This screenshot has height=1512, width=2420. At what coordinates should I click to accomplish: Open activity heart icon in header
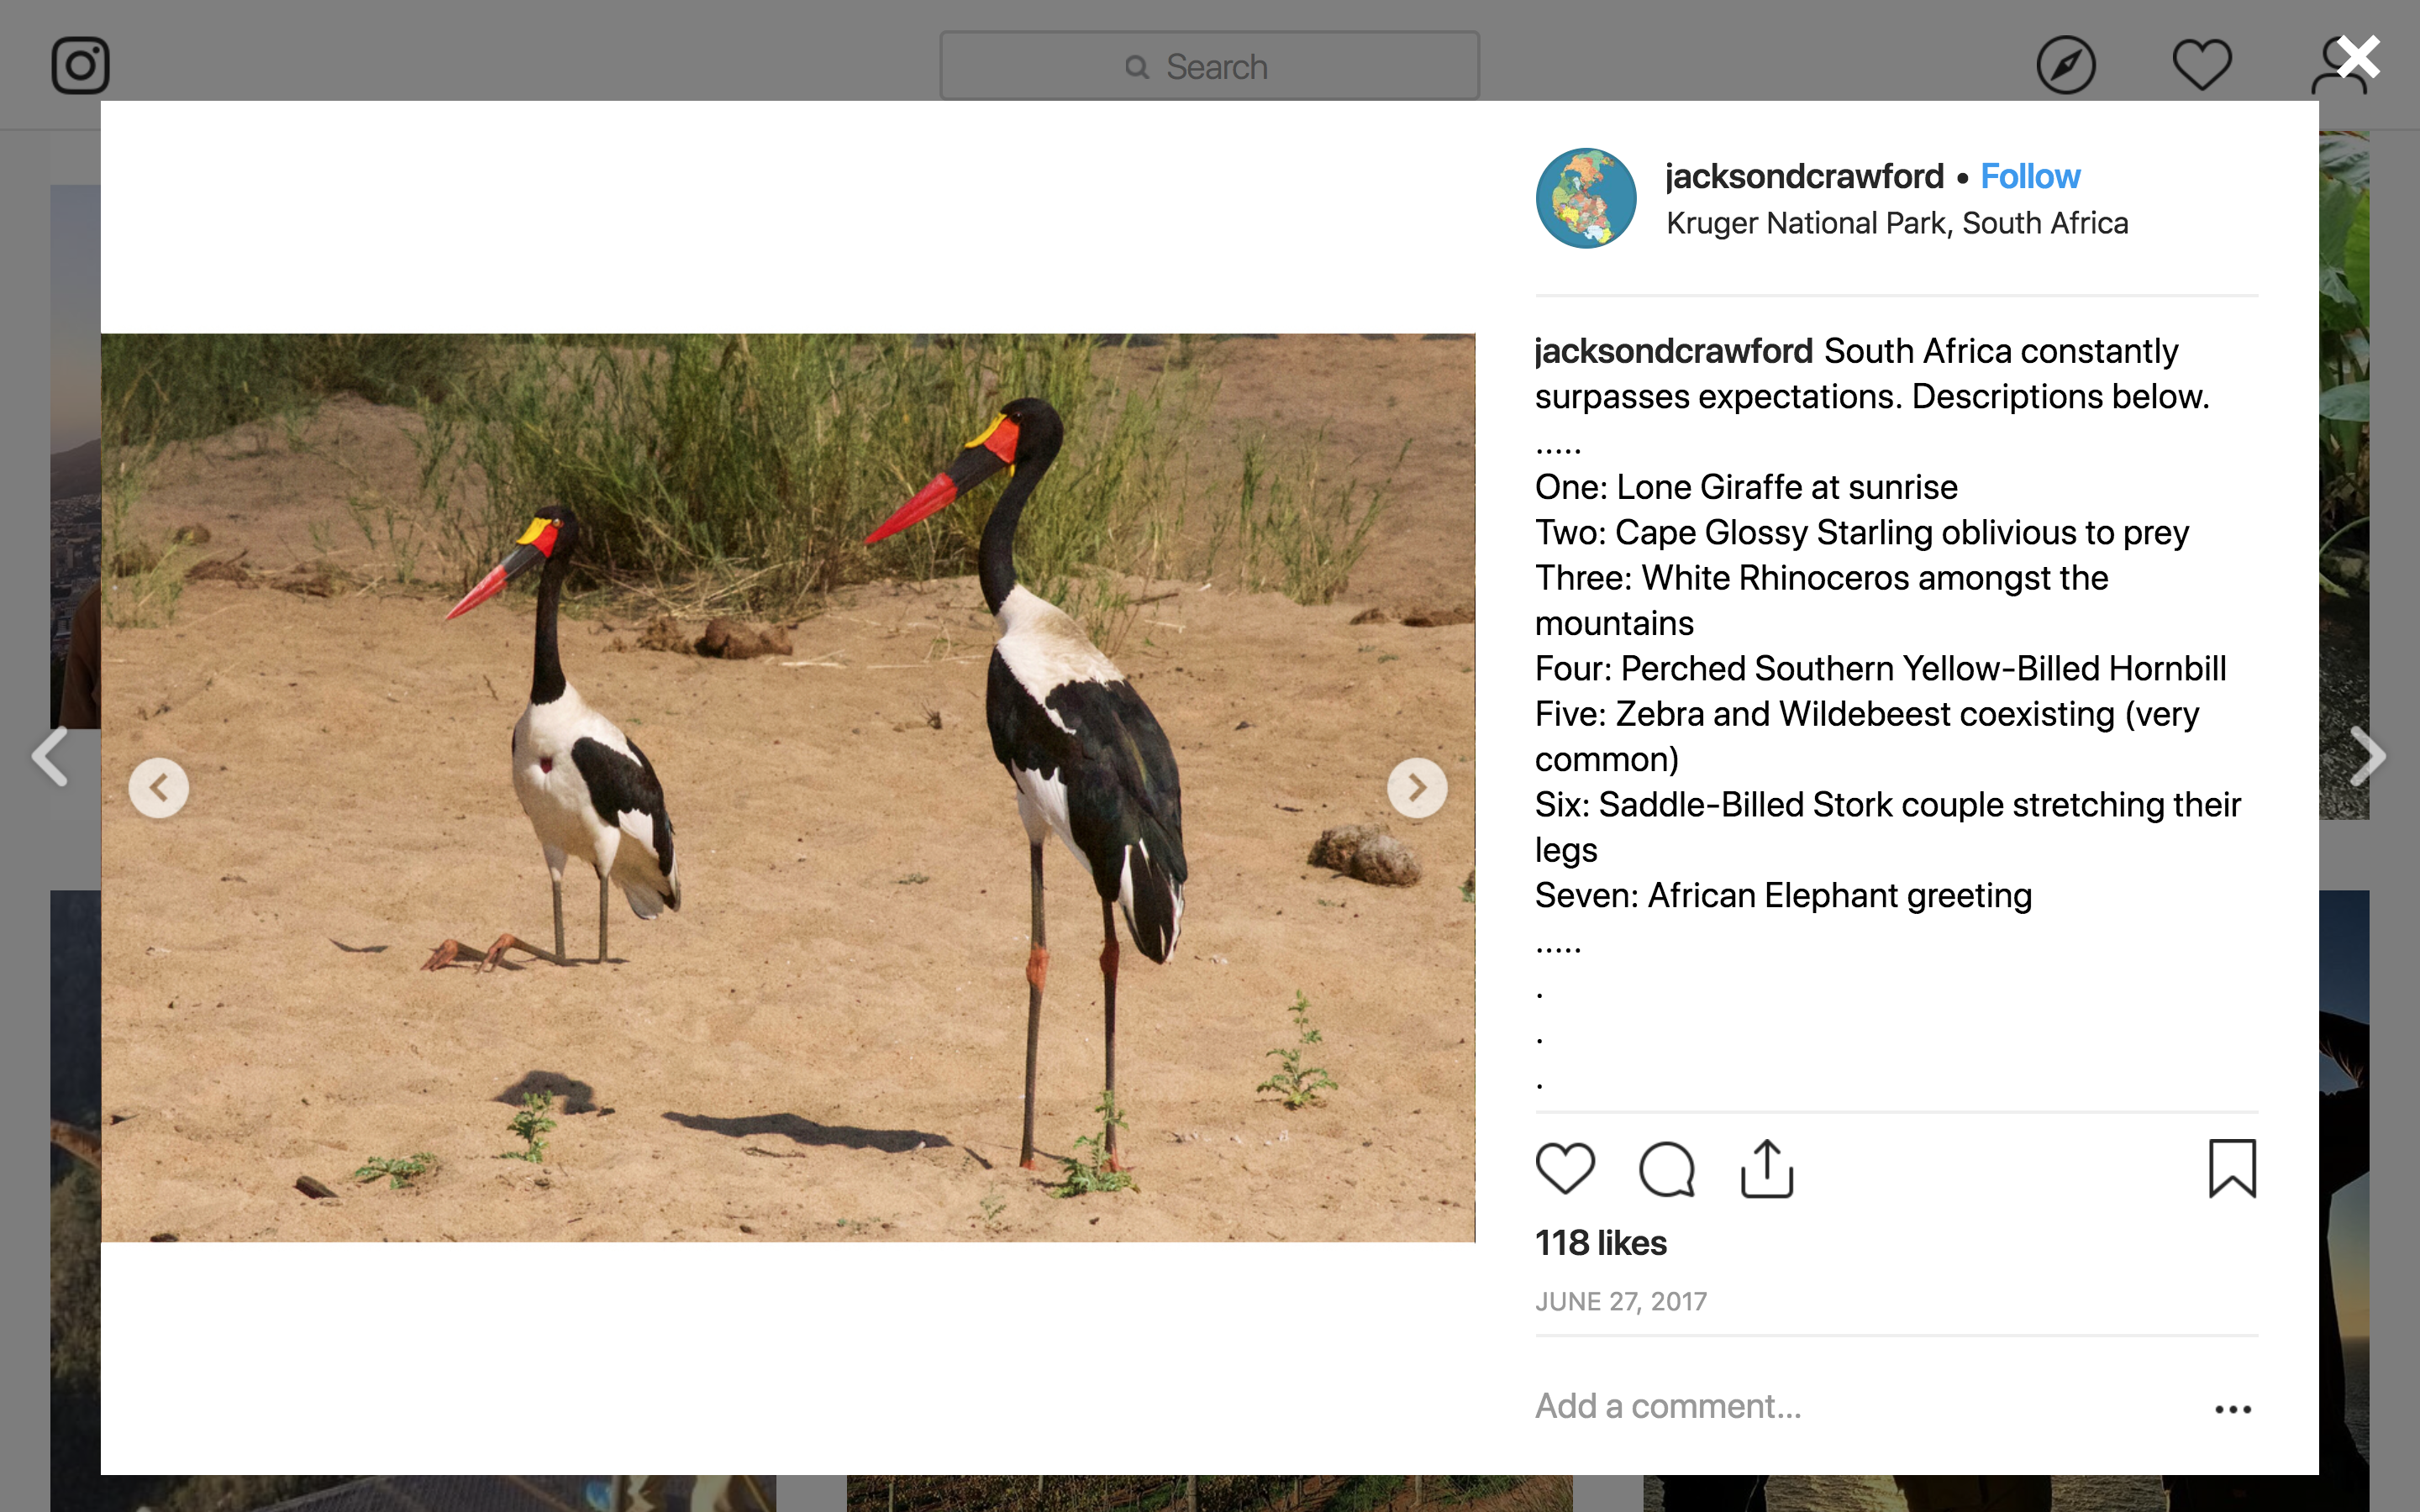pyautogui.click(x=2202, y=65)
